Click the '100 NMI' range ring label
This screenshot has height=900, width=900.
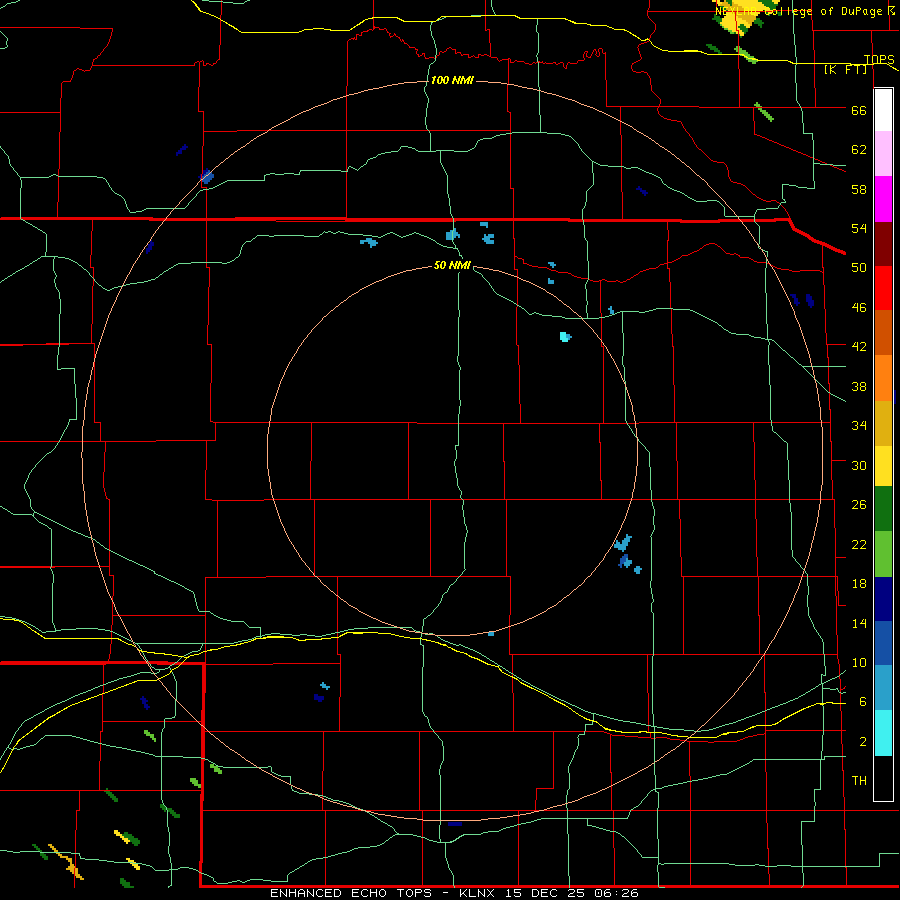(452, 80)
